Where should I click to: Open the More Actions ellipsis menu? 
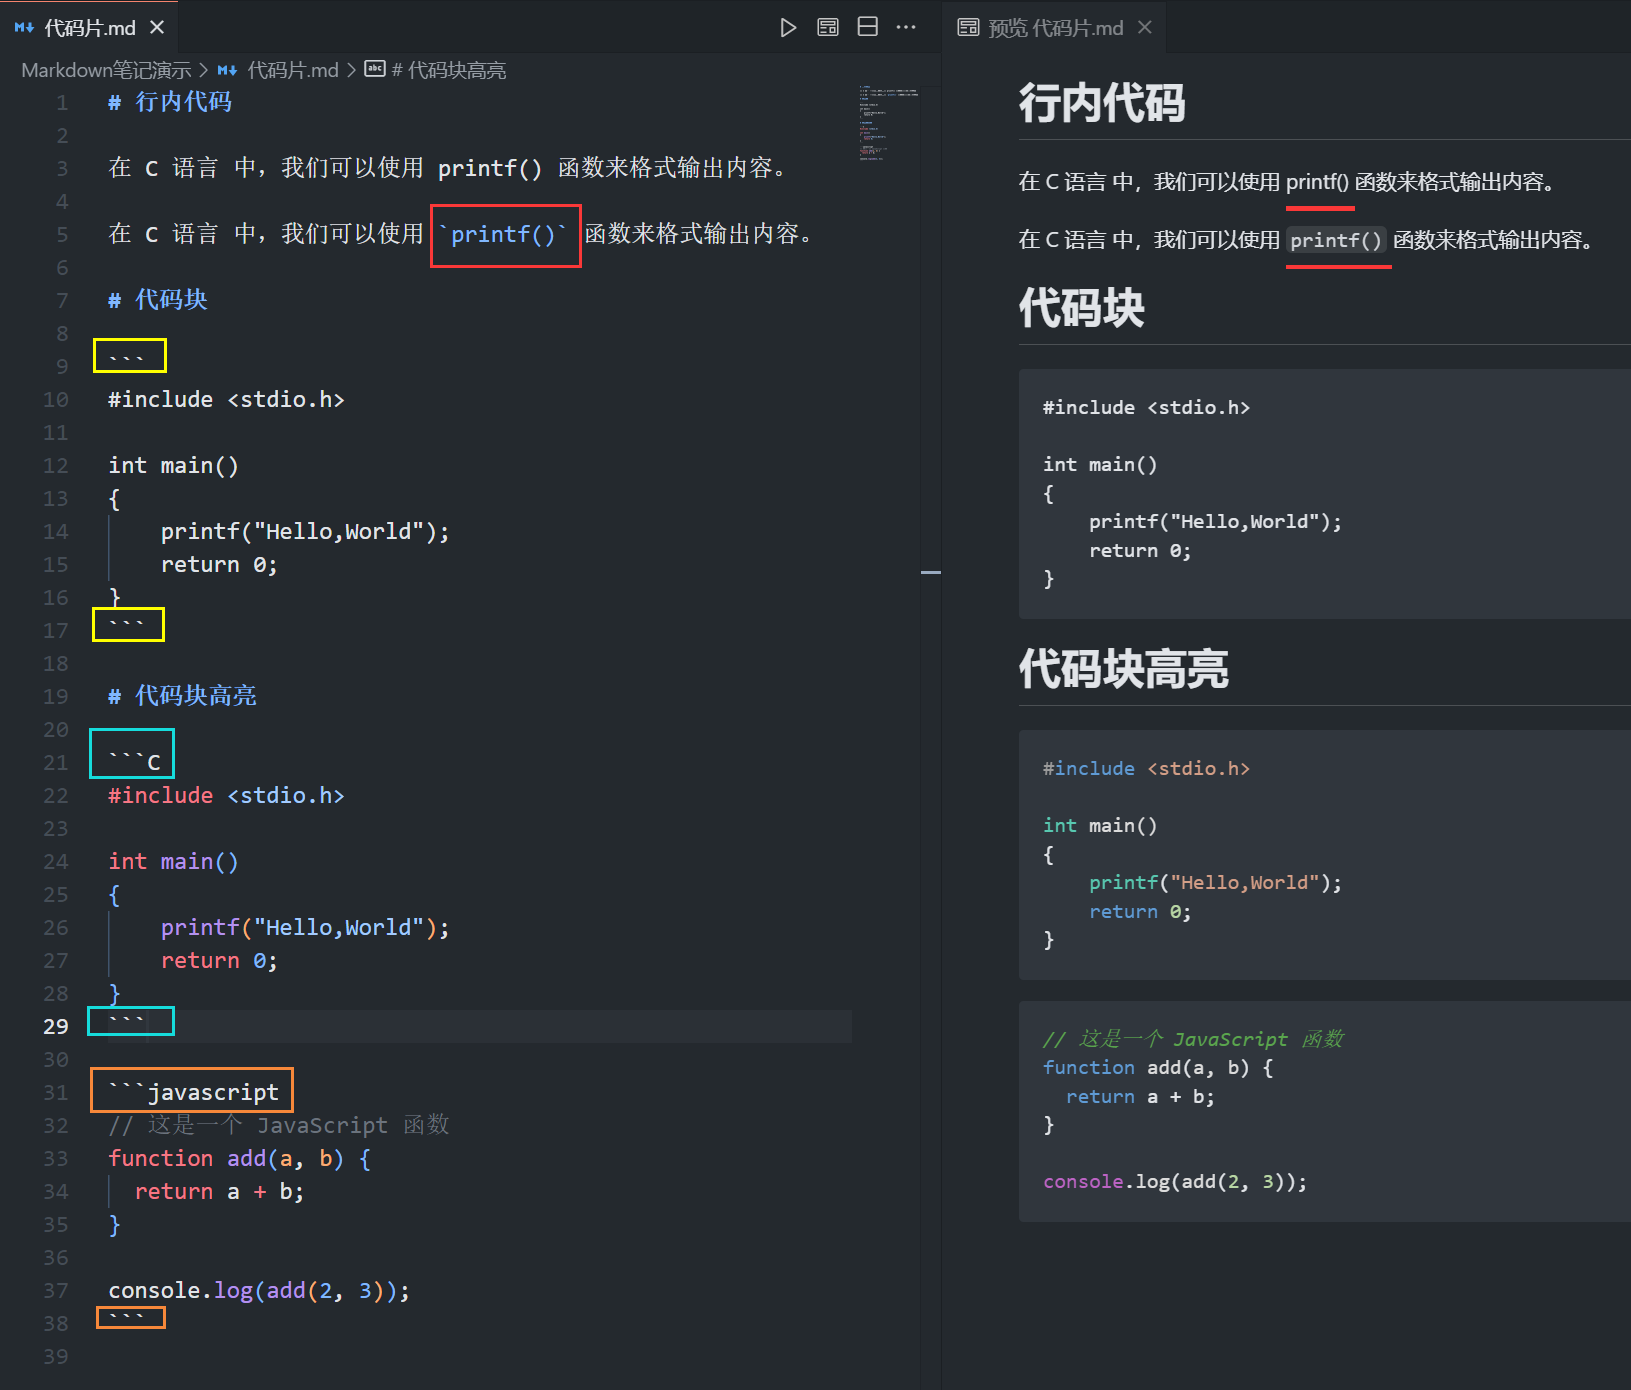pyautogui.click(x=906, y=27)
